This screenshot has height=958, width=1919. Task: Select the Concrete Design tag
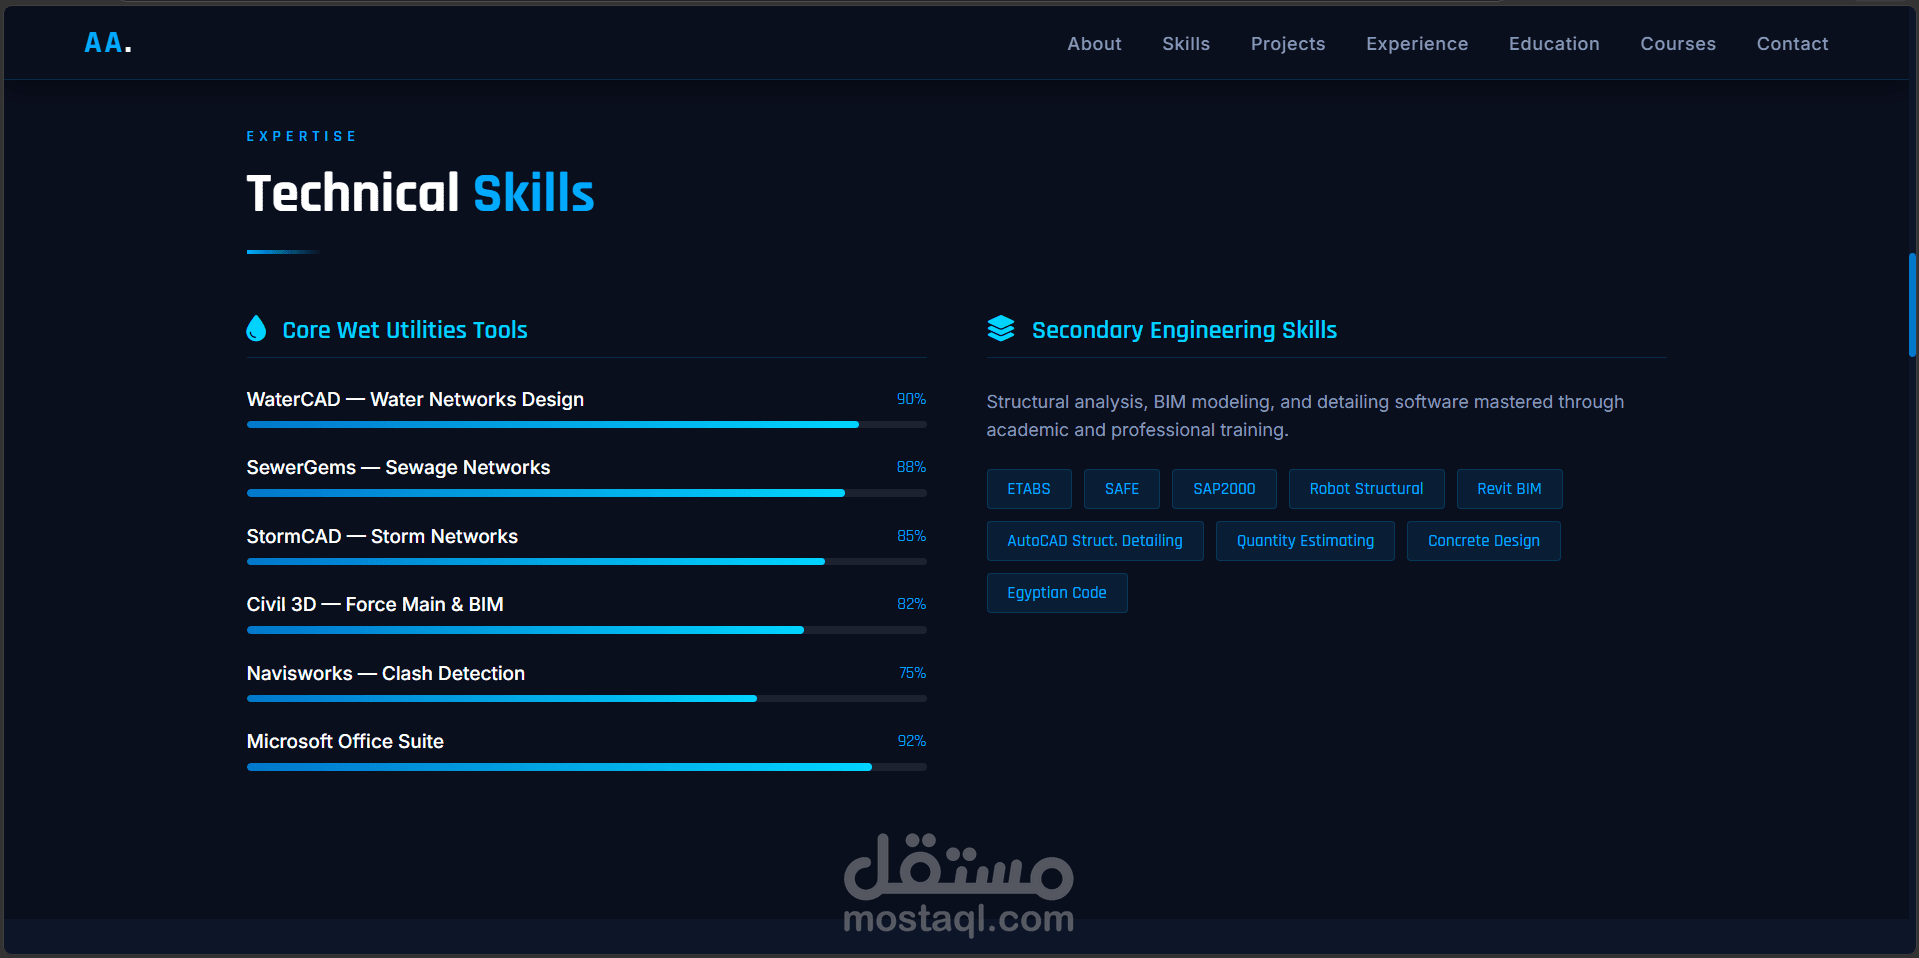(1484, 541)
